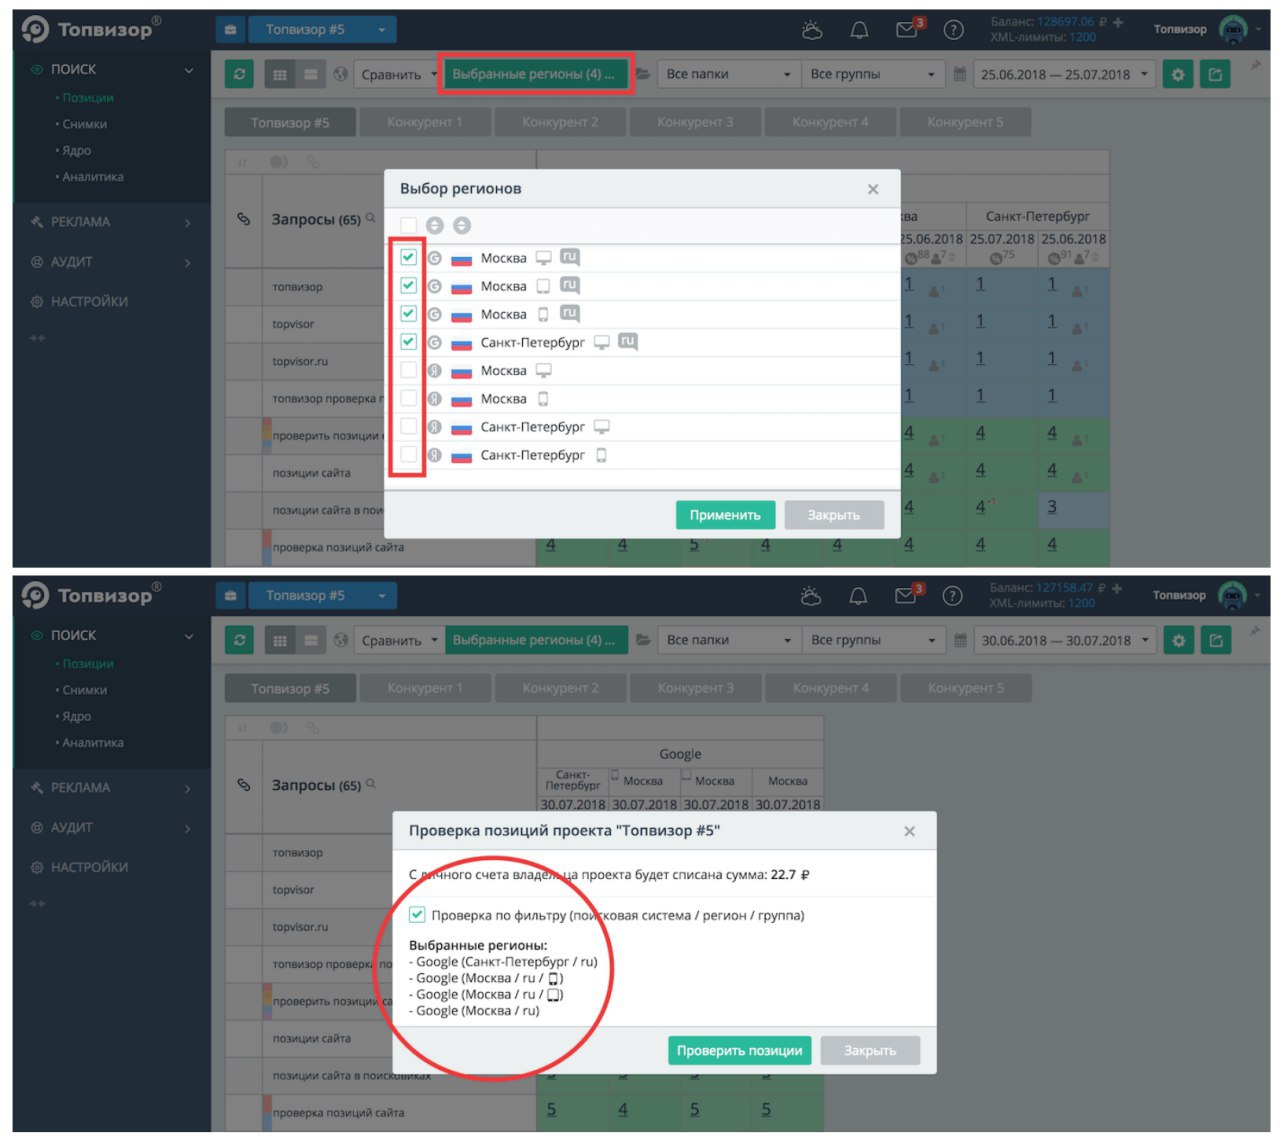
Task: Click the green Проверить позиции button
Action: 739,1050
